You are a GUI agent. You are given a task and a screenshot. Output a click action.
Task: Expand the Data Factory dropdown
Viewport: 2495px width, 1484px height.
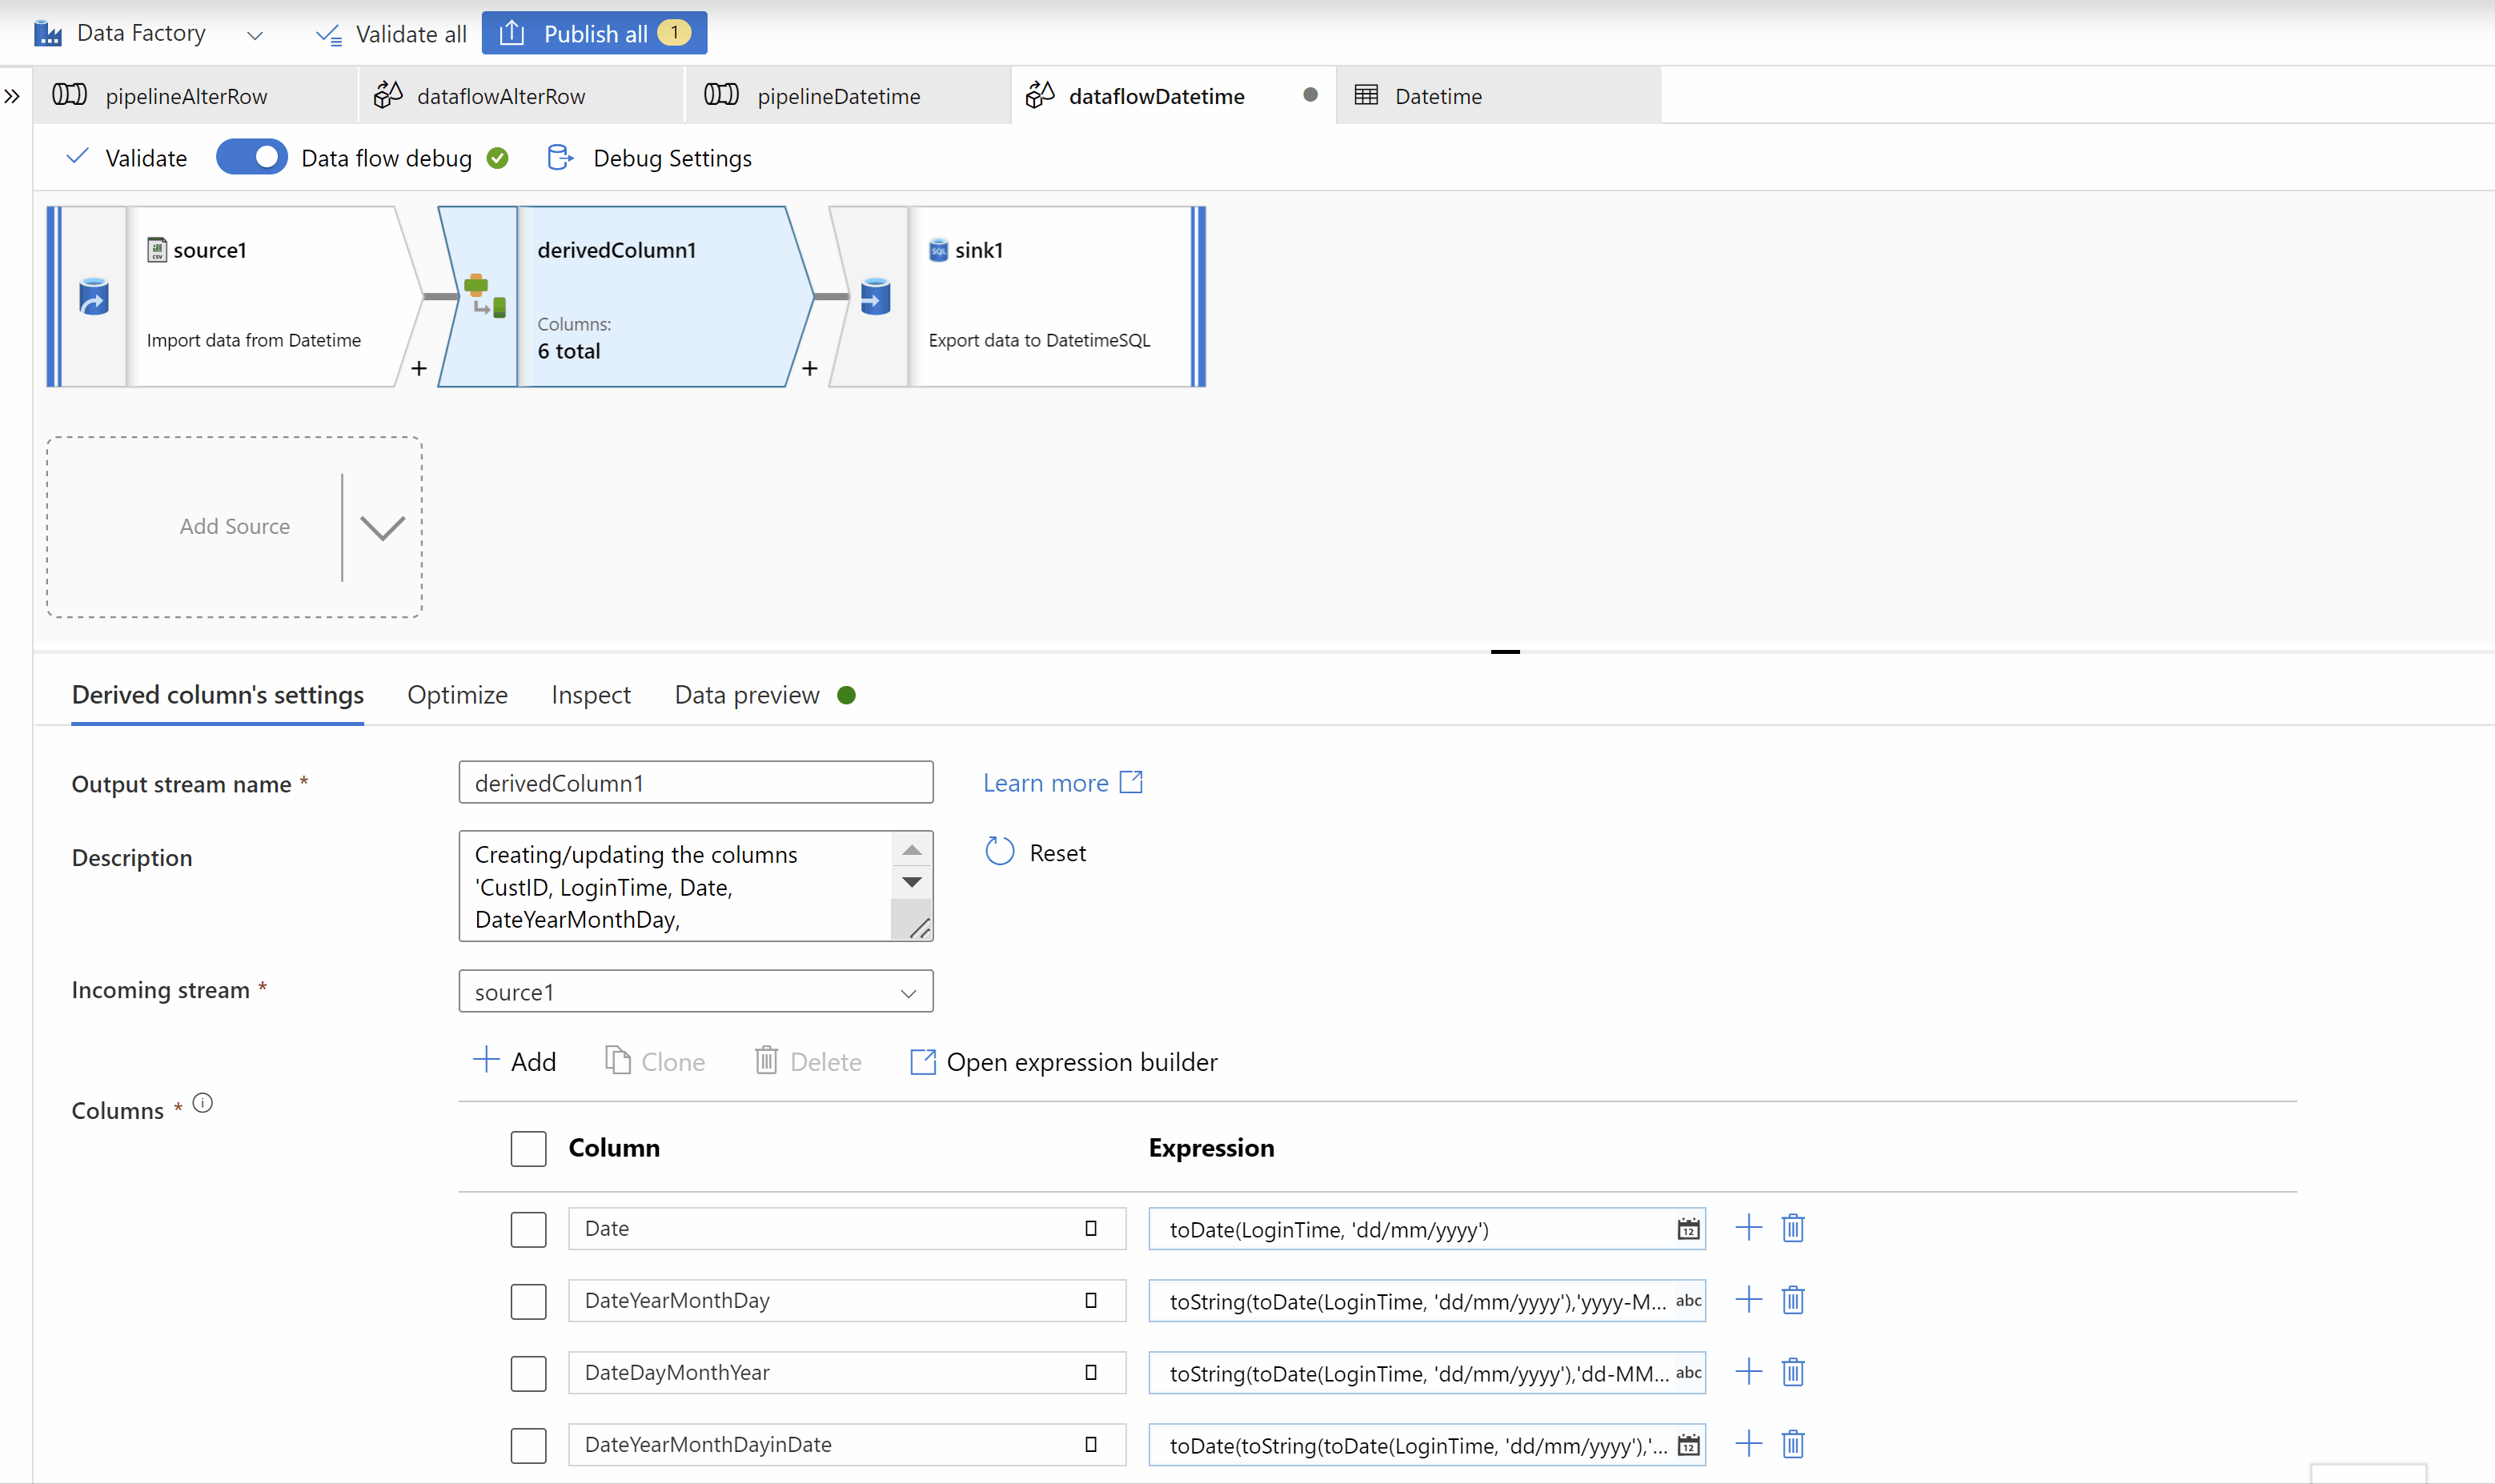[x=255, y=35]
